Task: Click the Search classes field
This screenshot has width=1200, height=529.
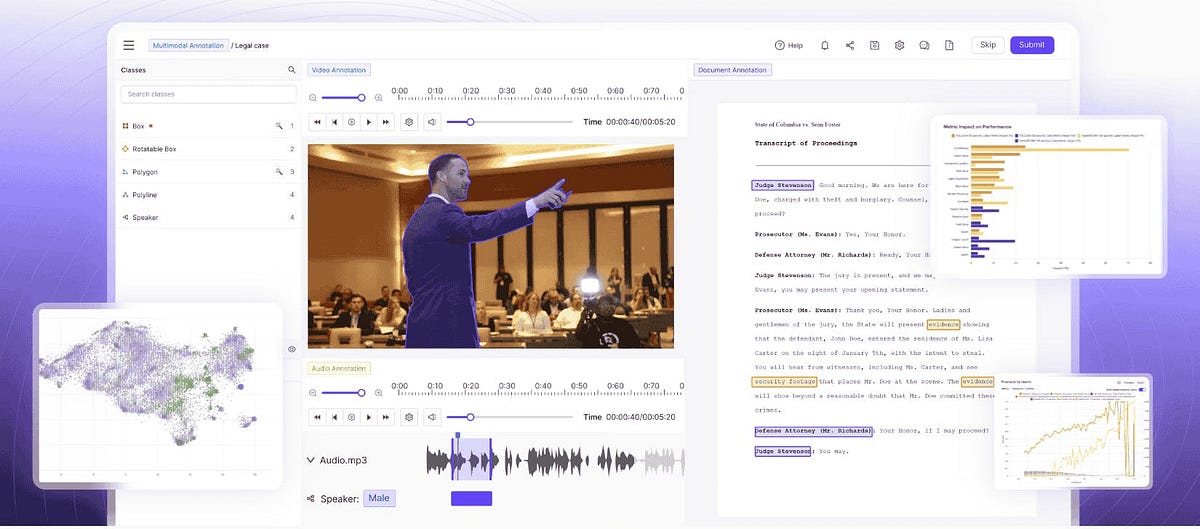Action: pos(209,94)
